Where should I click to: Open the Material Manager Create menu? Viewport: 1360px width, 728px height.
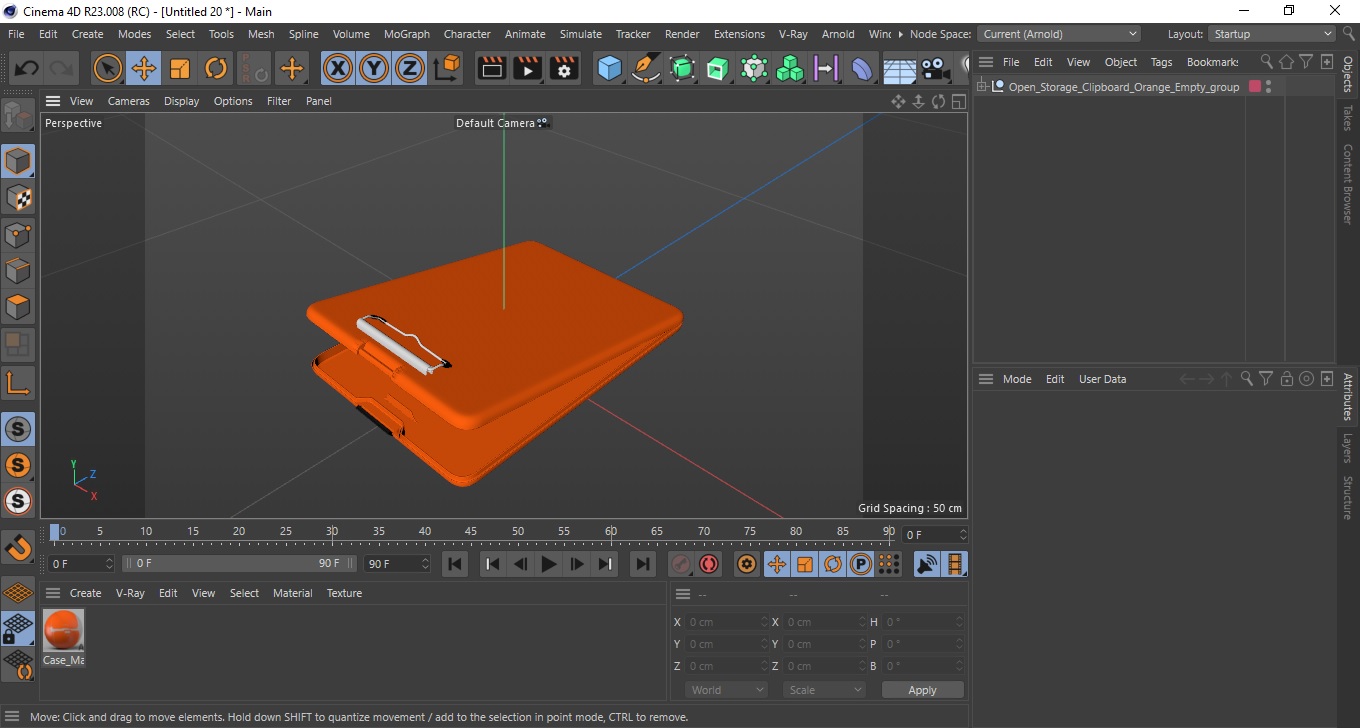click(x=85, y=593)
